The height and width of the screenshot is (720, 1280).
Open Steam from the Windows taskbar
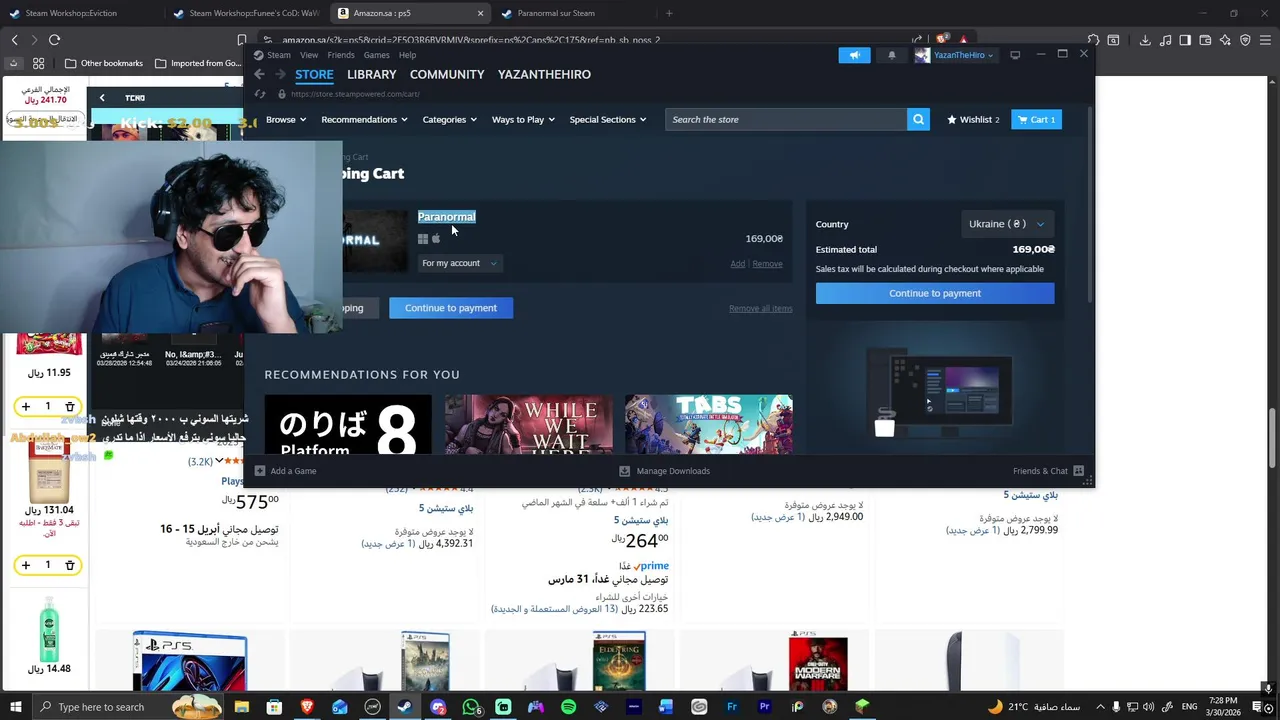tap(405, 707)
